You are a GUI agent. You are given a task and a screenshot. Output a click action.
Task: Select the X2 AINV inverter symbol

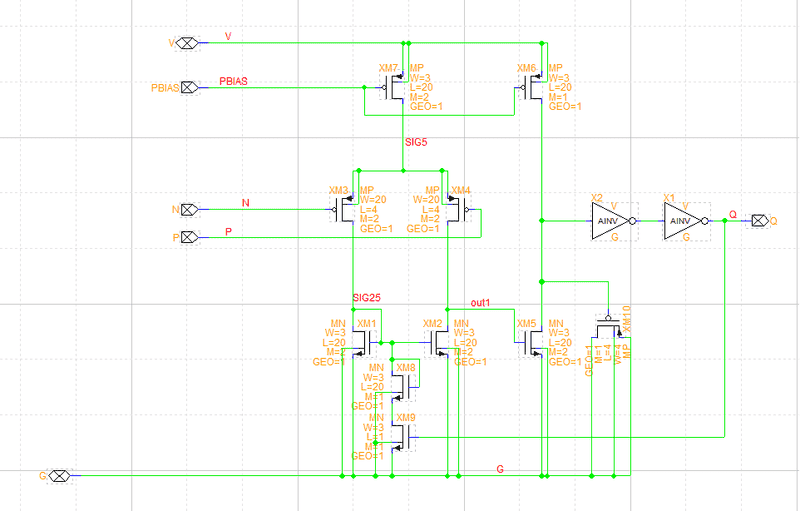(614, 221)
